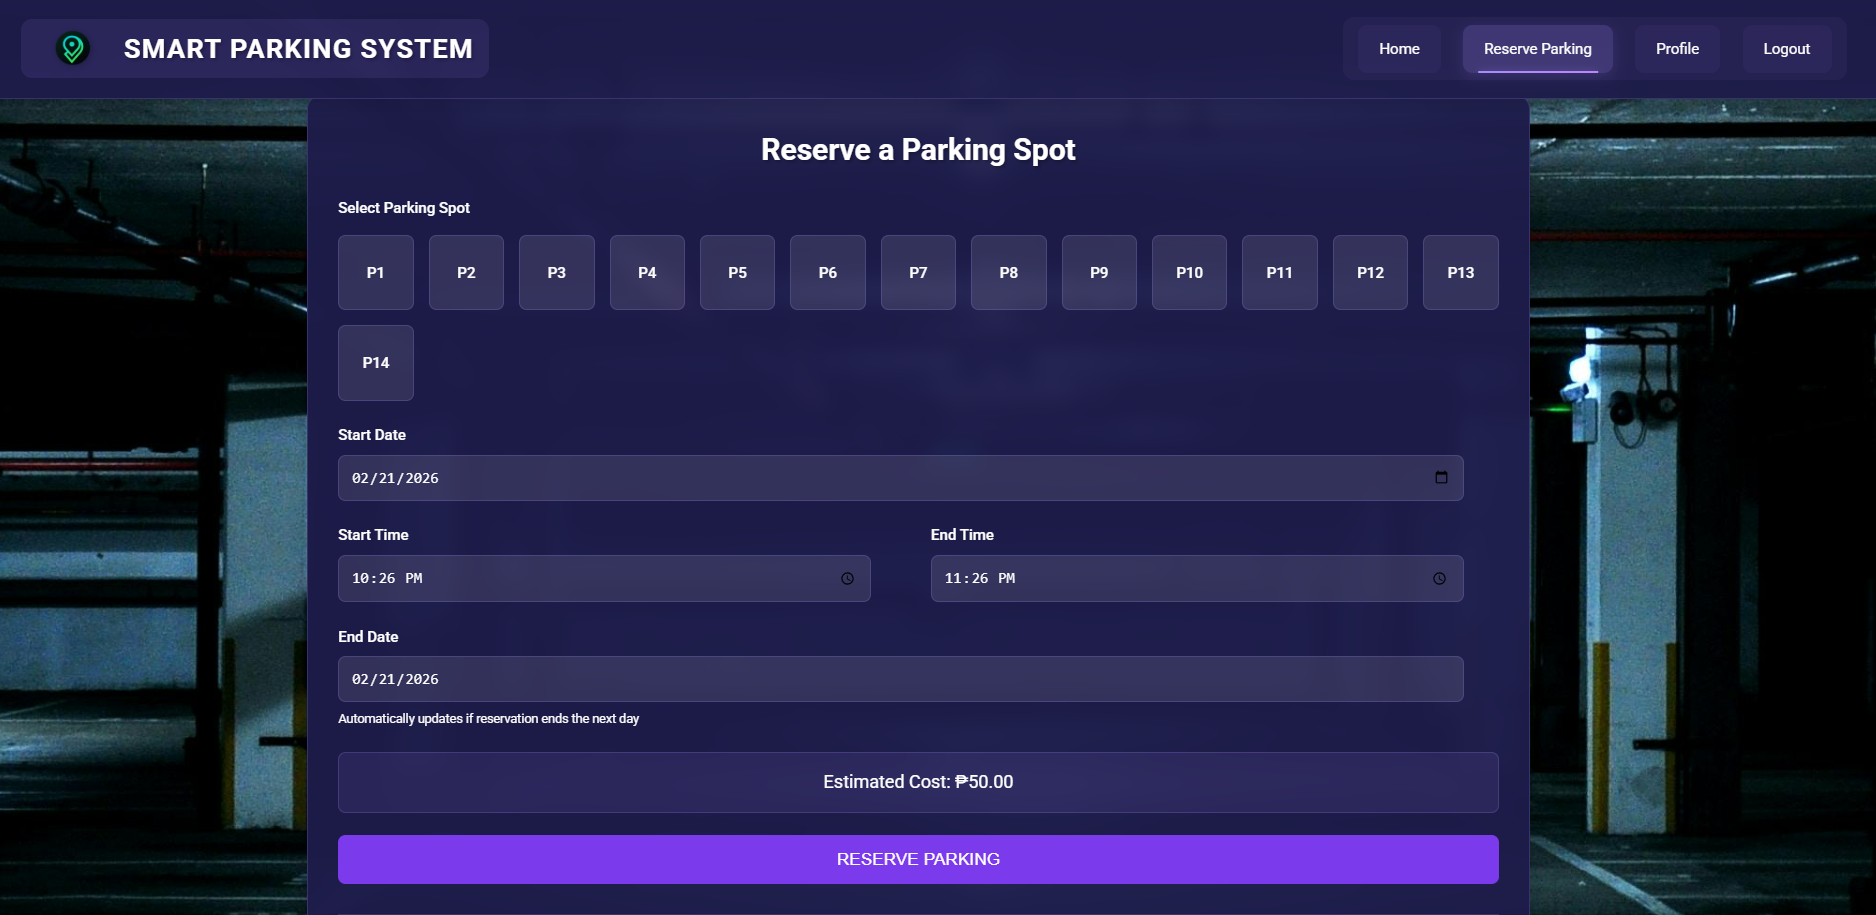Click the Smart Parking System title

298,49
